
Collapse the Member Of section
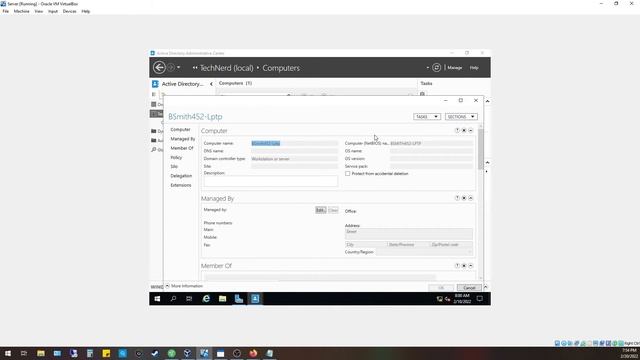[471, 266]
